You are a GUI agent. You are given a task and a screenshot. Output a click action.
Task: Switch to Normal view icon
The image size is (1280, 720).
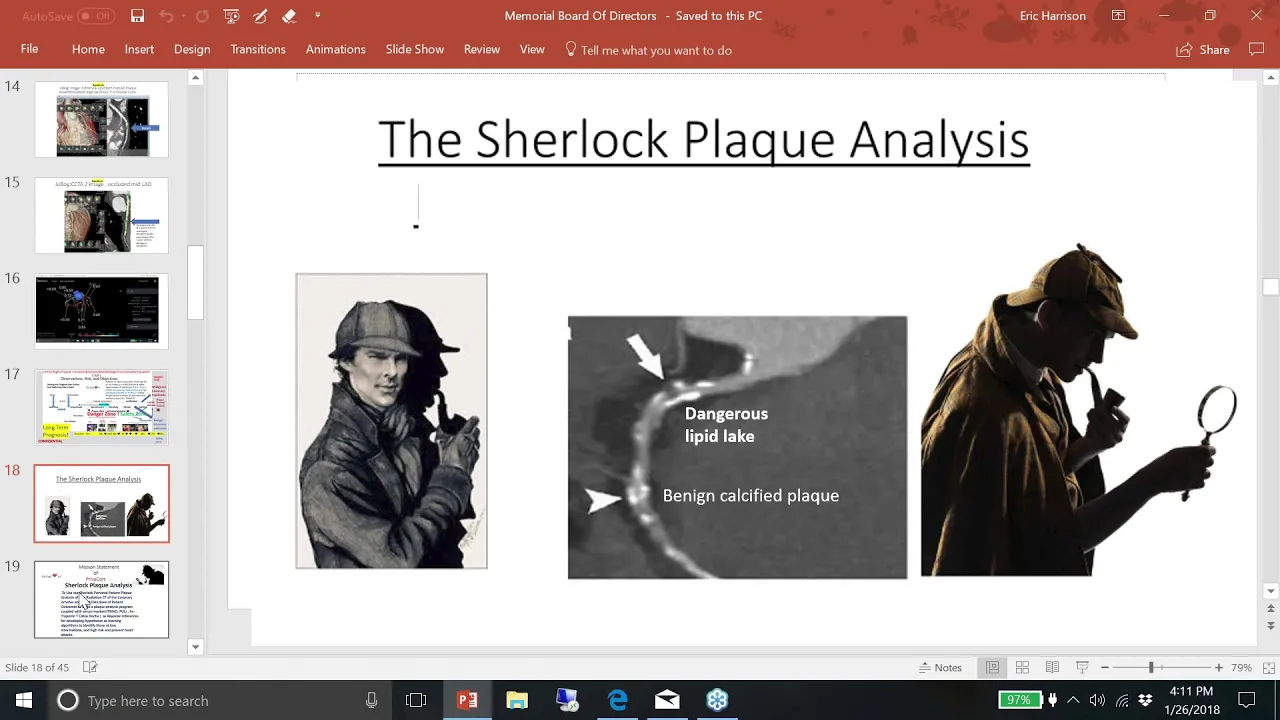click(x=992, y=668)
